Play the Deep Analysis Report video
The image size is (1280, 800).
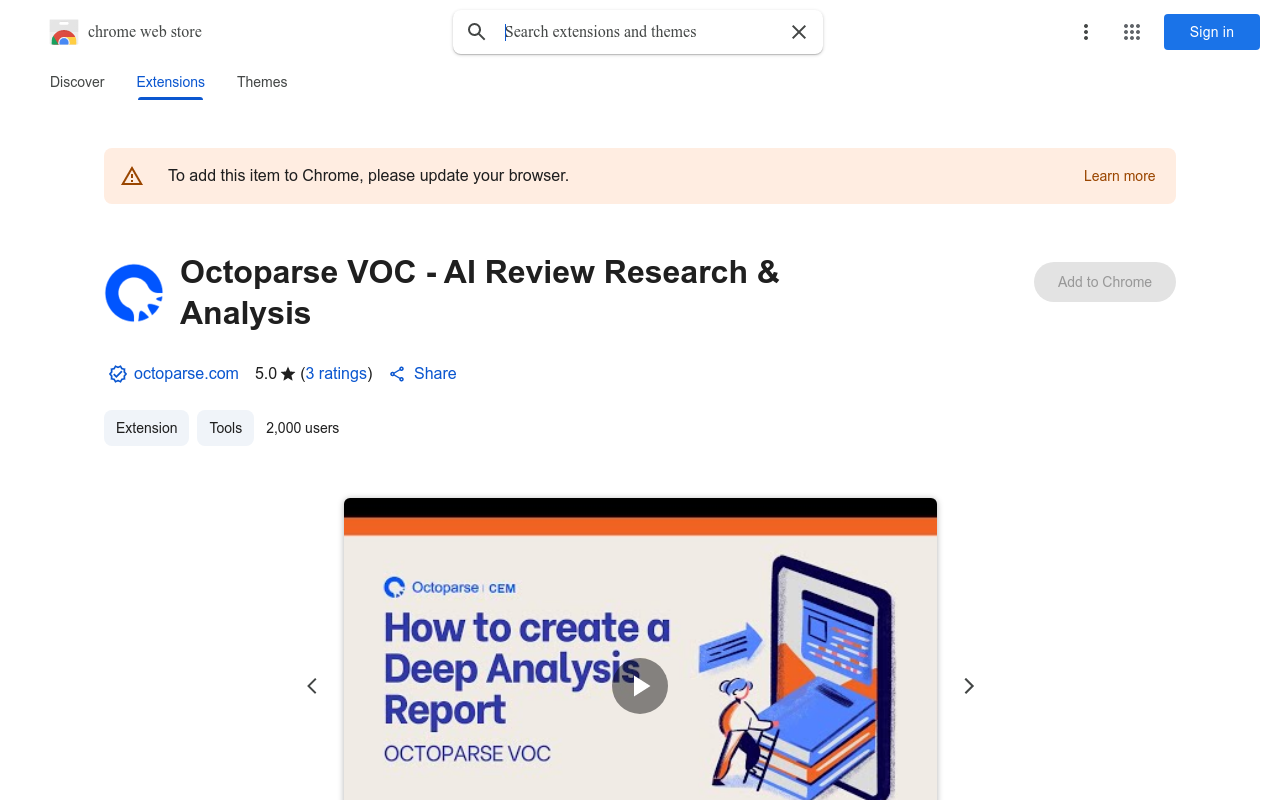click(x=640, y=686)
